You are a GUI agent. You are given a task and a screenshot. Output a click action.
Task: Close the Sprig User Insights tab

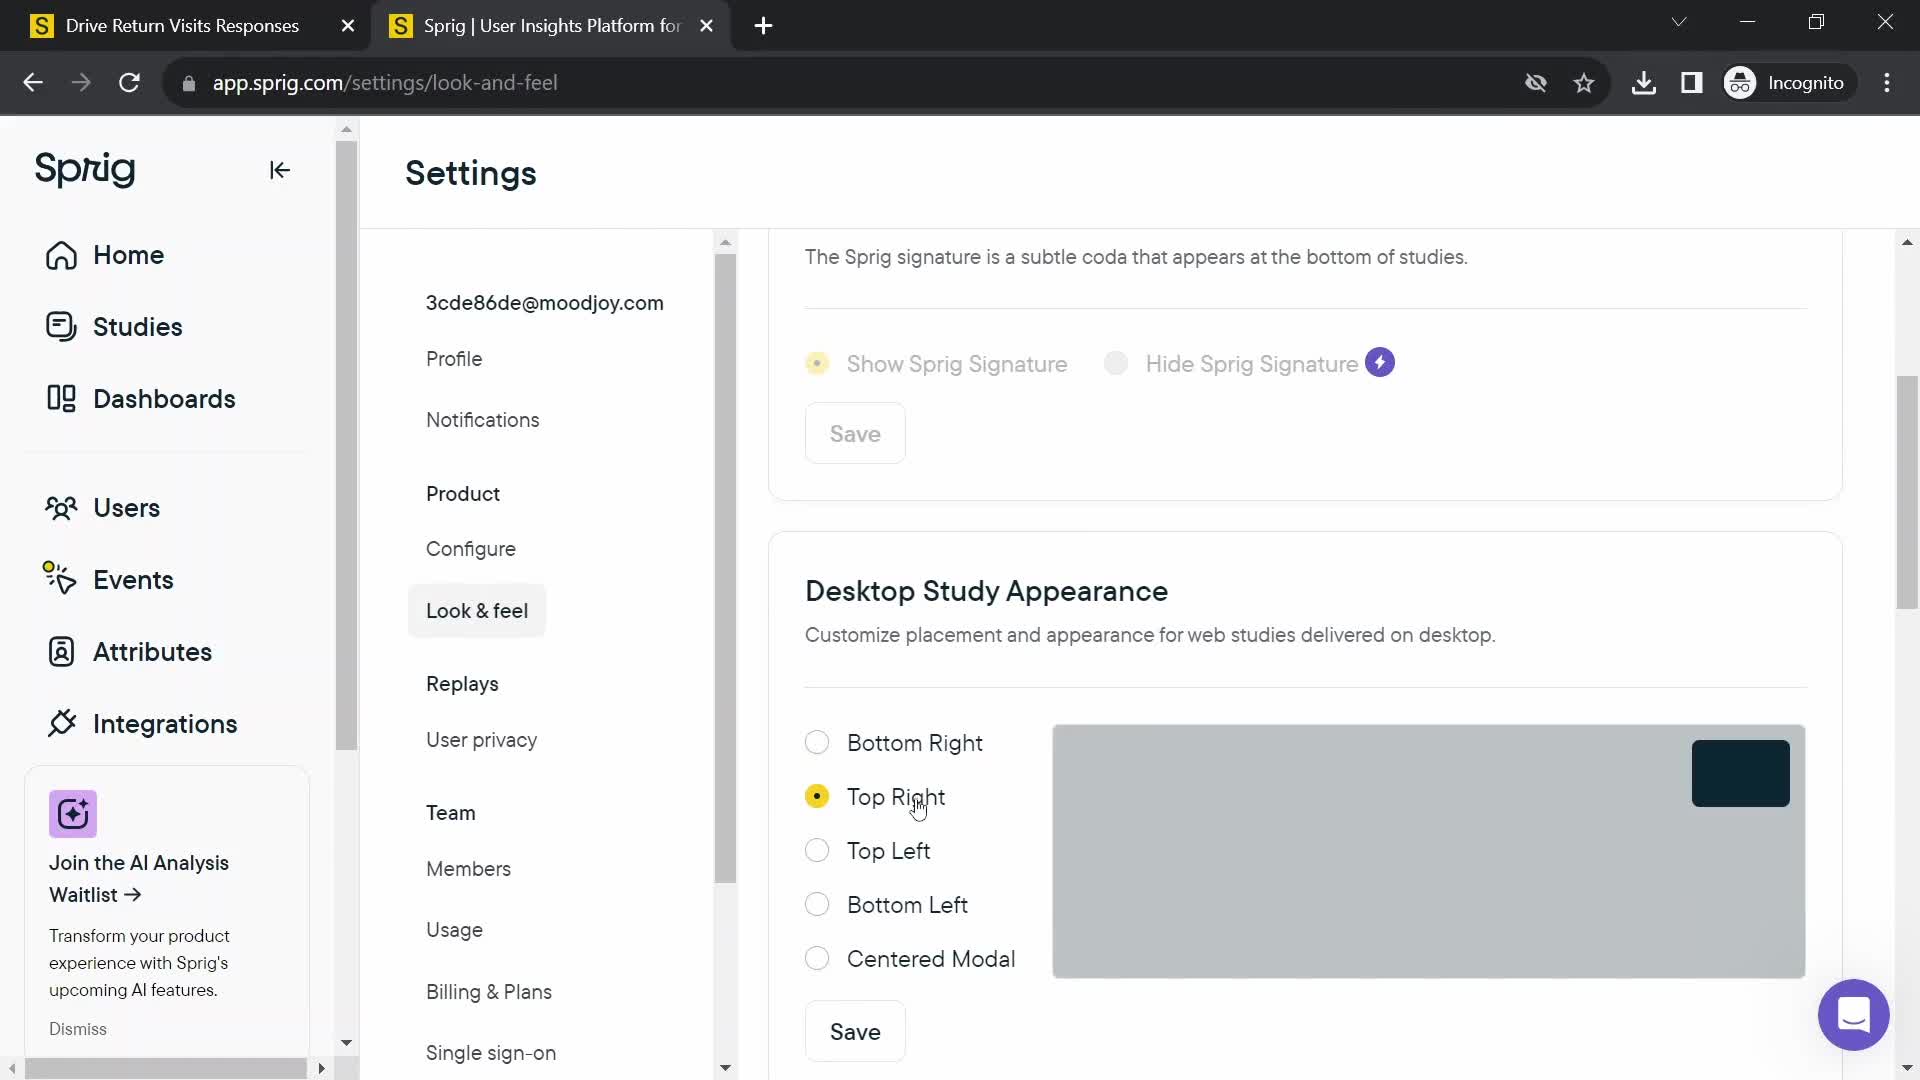coord(706,26)
